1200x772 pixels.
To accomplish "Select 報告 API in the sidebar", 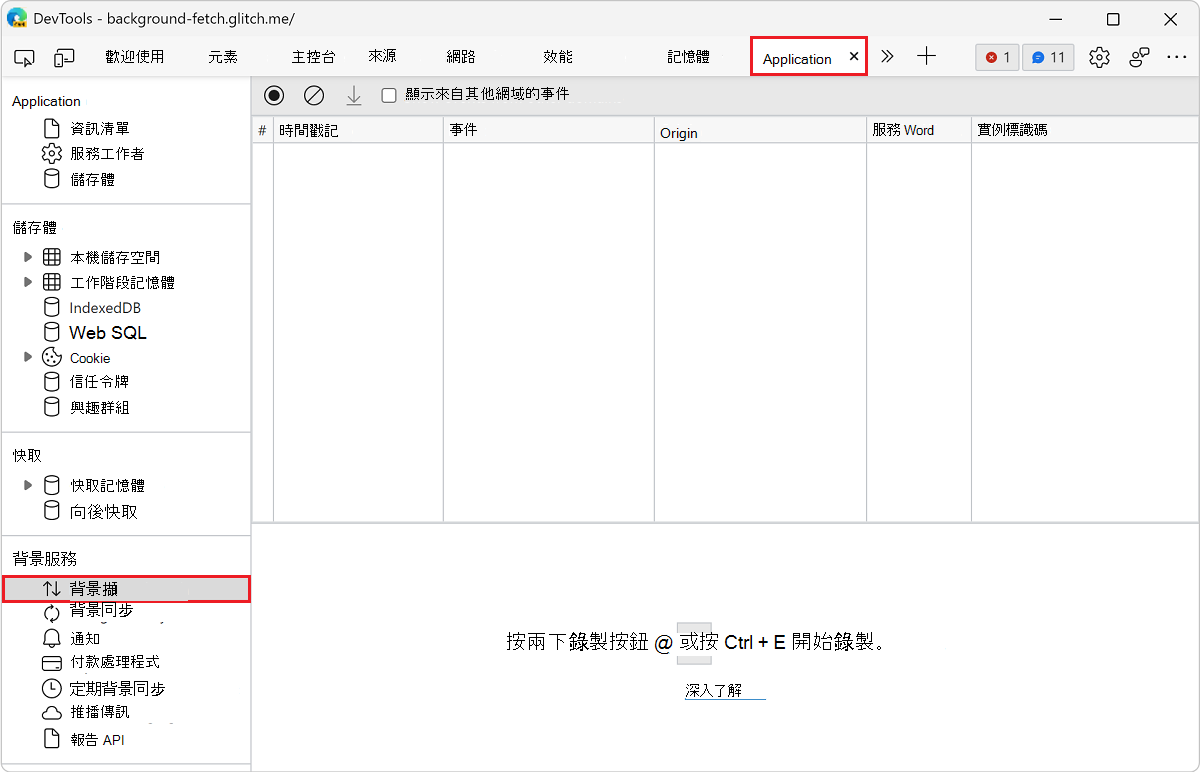I will click(97, 740).
